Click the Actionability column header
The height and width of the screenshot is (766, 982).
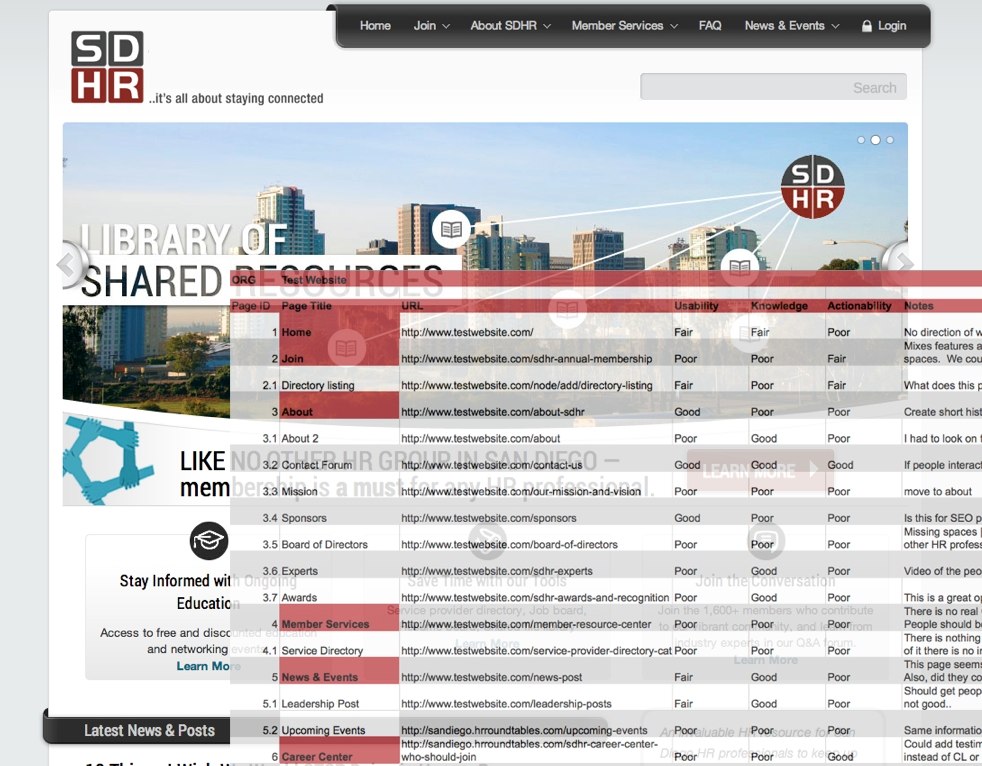[859, 306]
